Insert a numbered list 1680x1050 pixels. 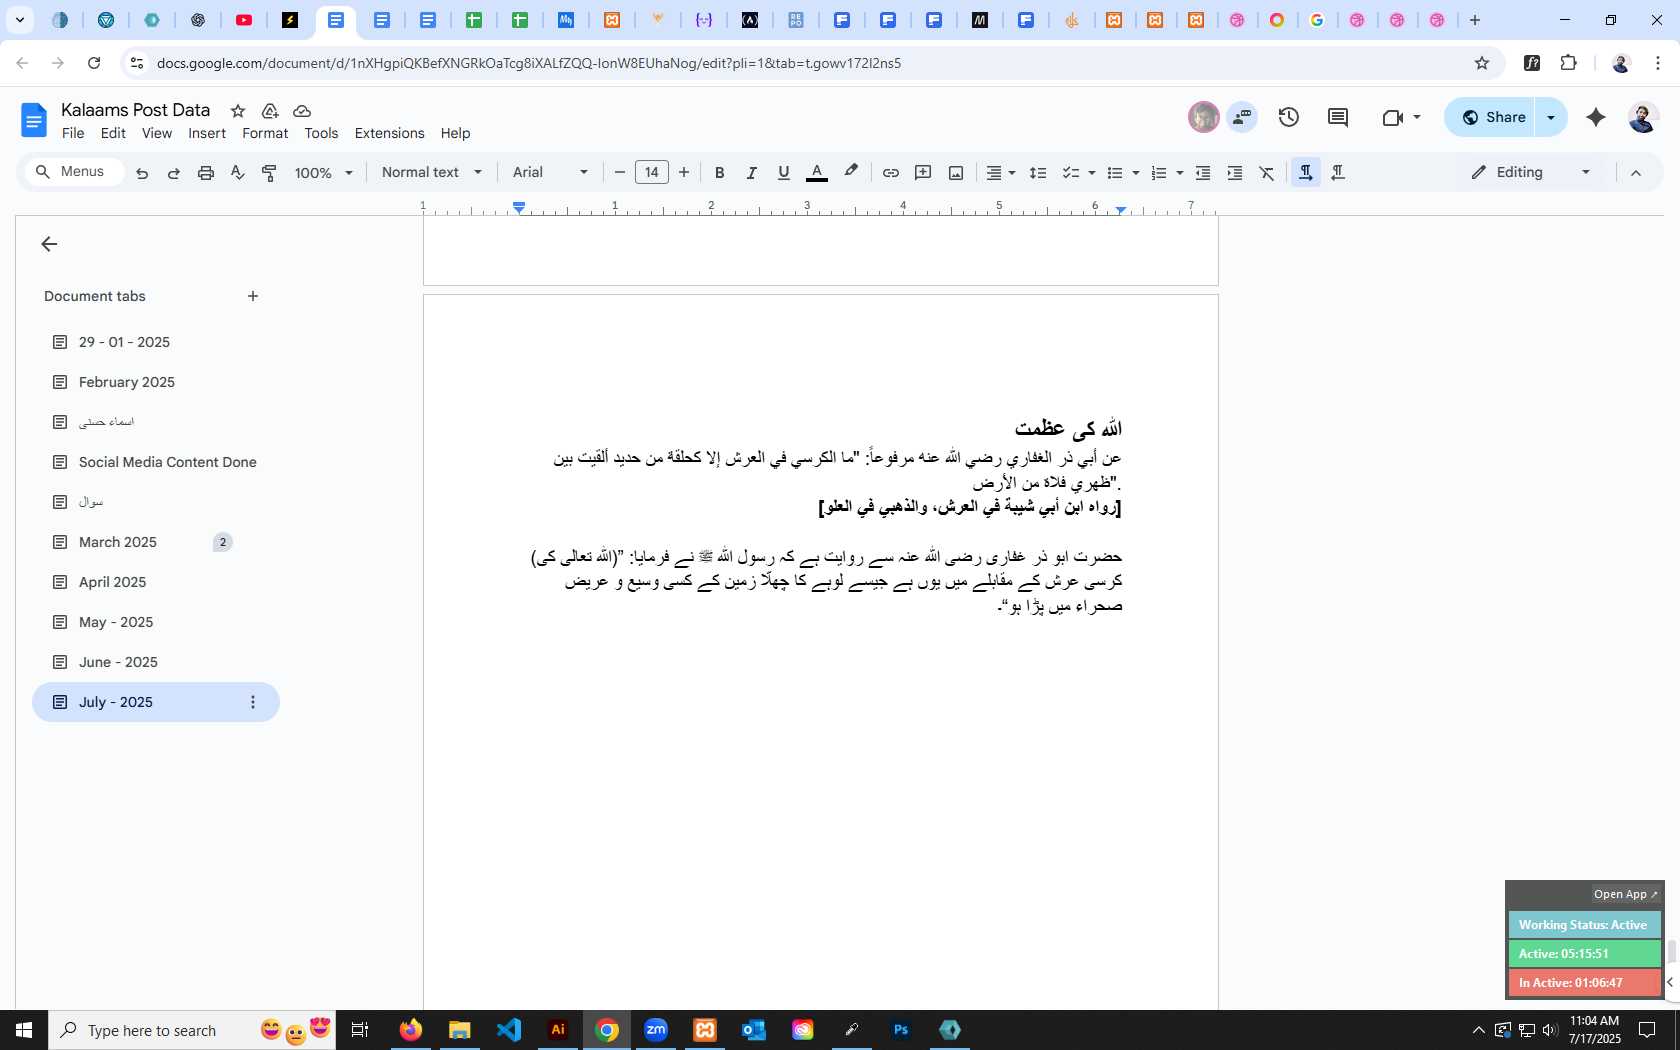tap(1159, 173)
